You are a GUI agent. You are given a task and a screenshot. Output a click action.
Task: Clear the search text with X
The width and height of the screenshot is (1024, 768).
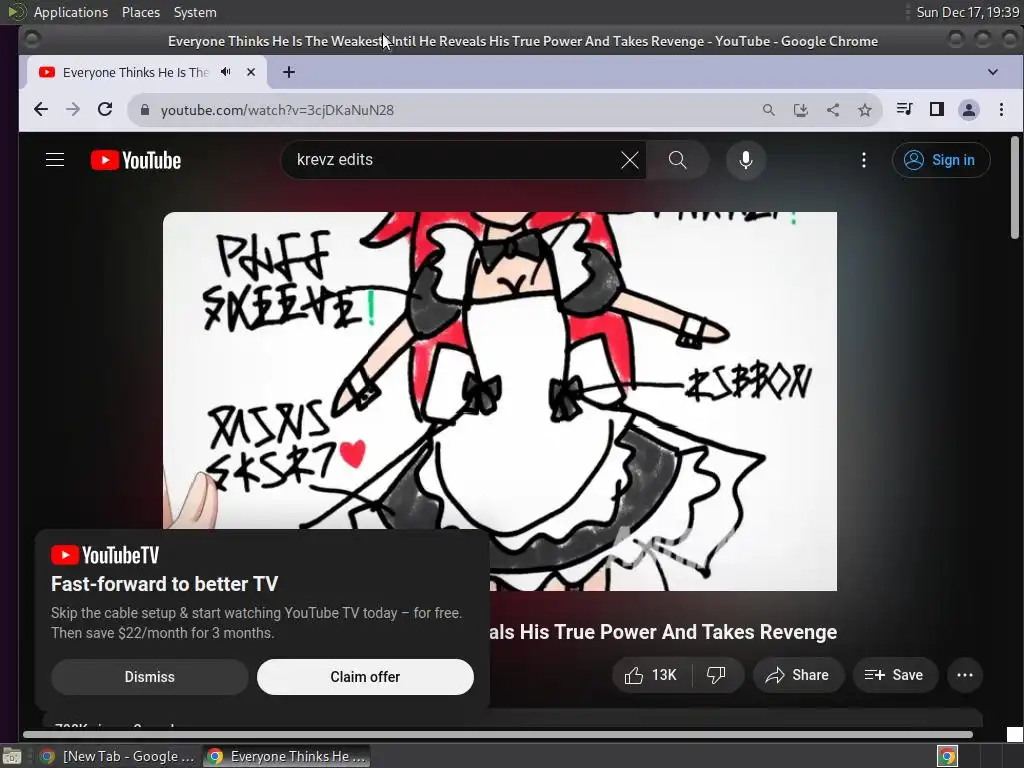pyautogui.click(x=630, y=160)
